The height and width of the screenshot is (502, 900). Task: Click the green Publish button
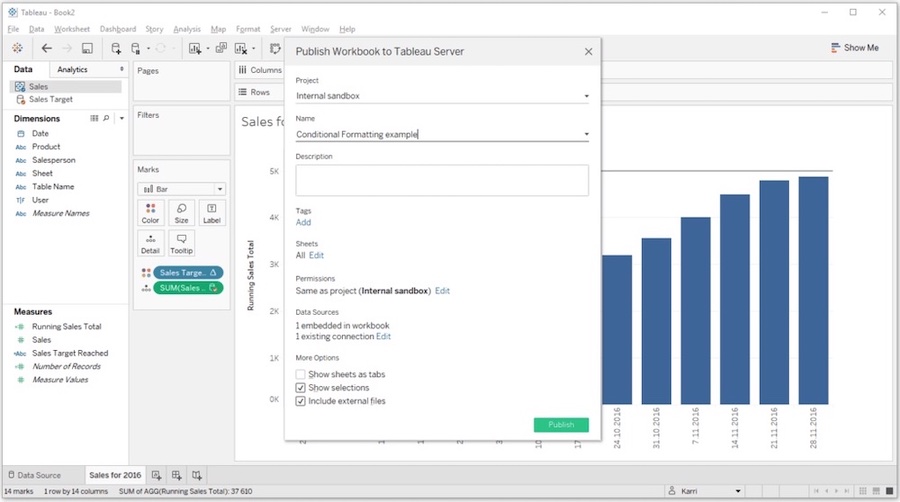click(x=561, y=425)
